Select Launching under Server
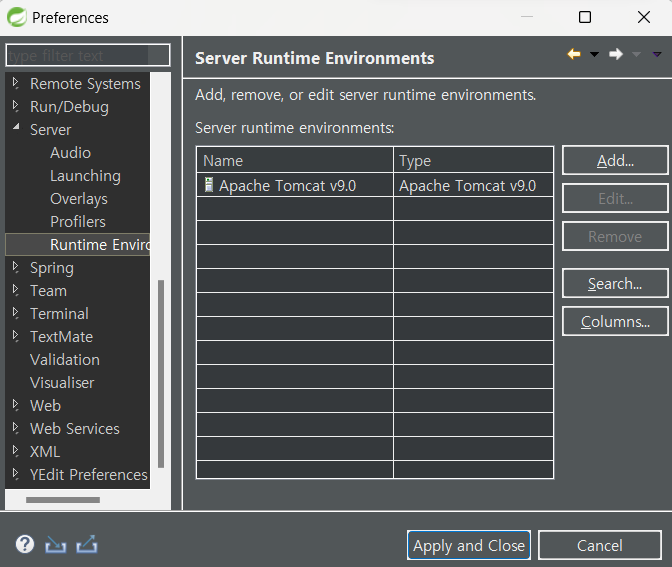This screenshot has width=672, height=567. click(85, 176)
